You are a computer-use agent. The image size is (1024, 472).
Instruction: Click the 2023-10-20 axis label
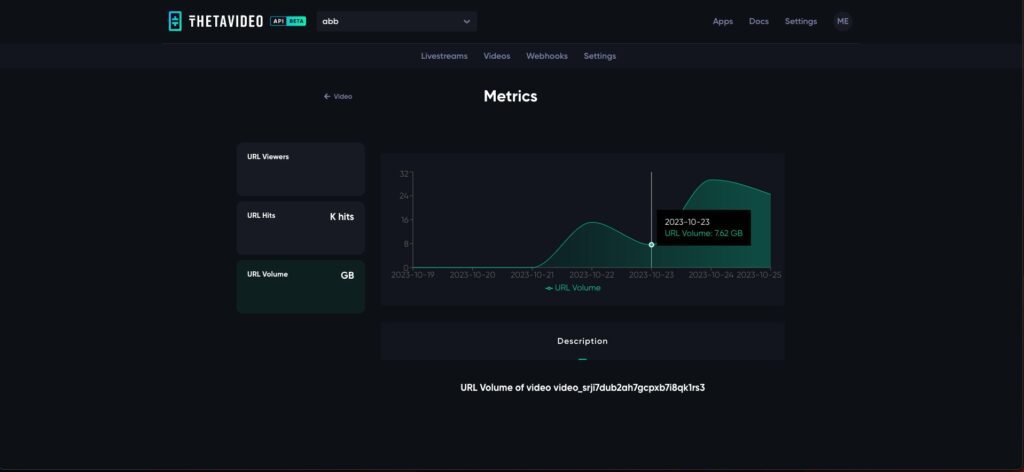click(472, 275)
